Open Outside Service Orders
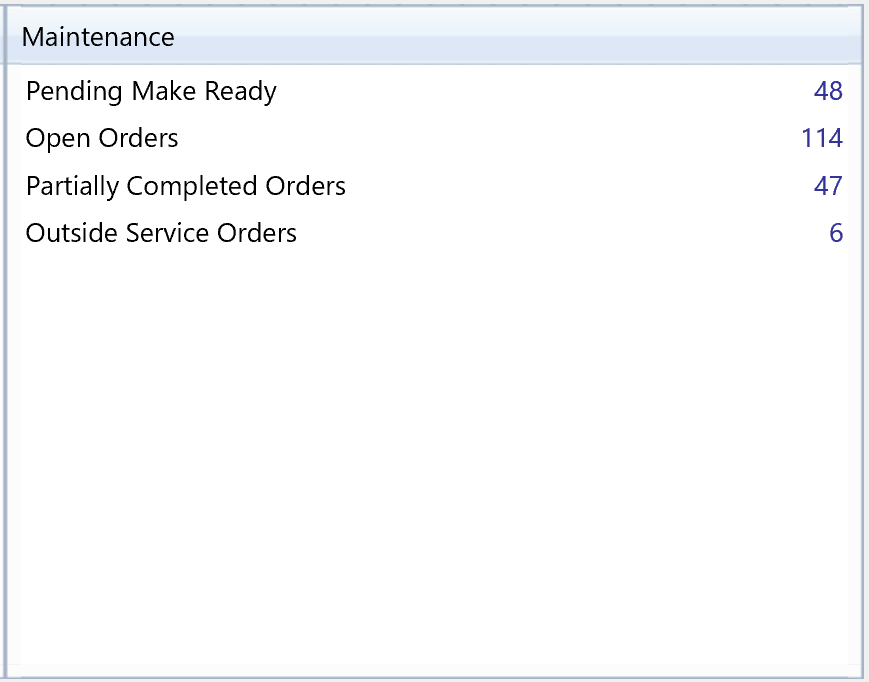 (x=161, y=233)
